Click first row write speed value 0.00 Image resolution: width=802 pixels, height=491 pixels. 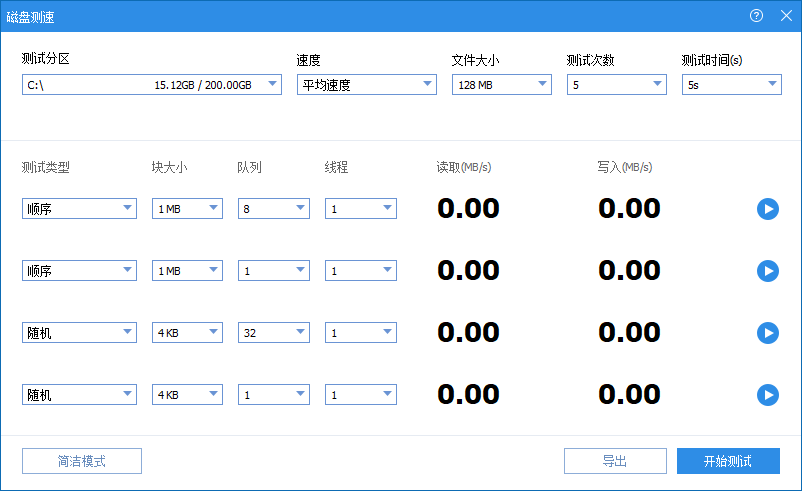click(629, 209)
